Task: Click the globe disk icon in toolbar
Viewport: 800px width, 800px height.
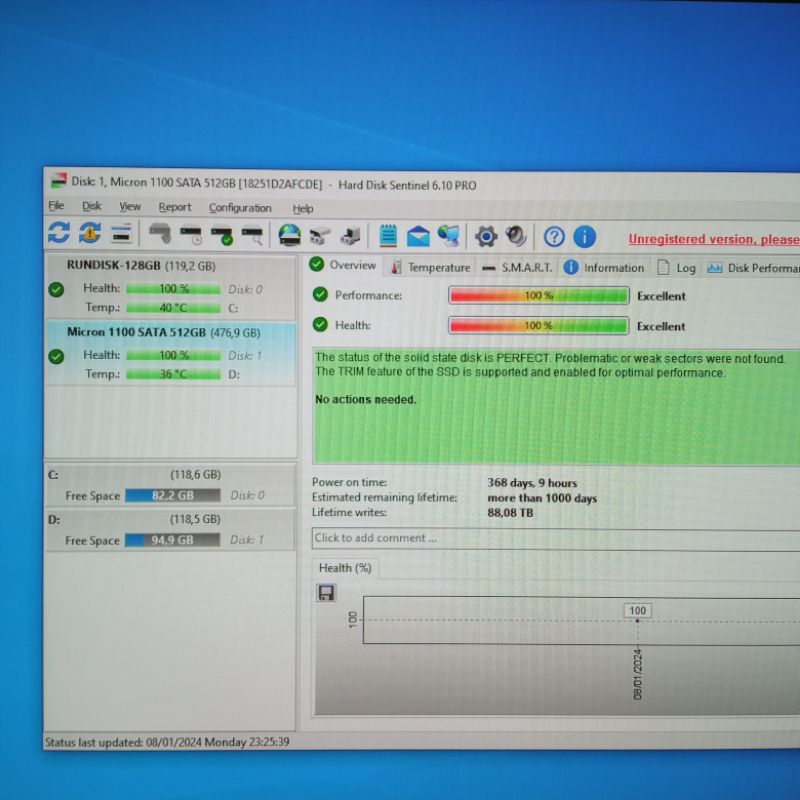Action: (289, 235)
